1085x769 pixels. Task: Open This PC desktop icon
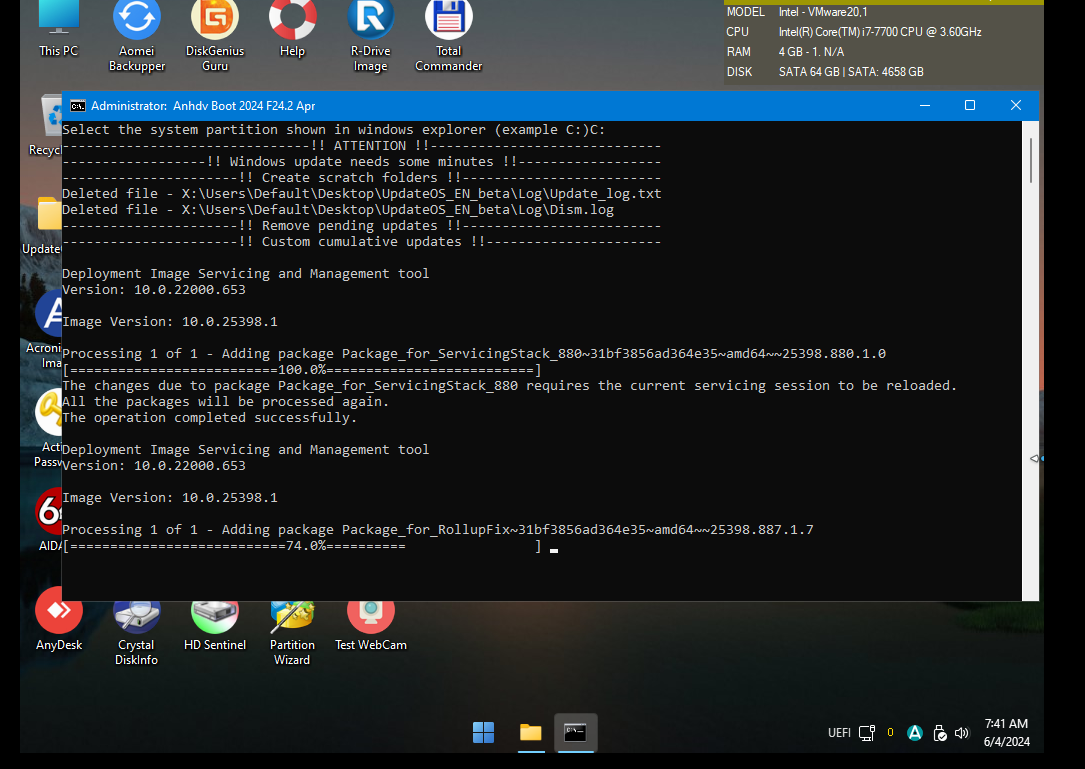point(59,28)
